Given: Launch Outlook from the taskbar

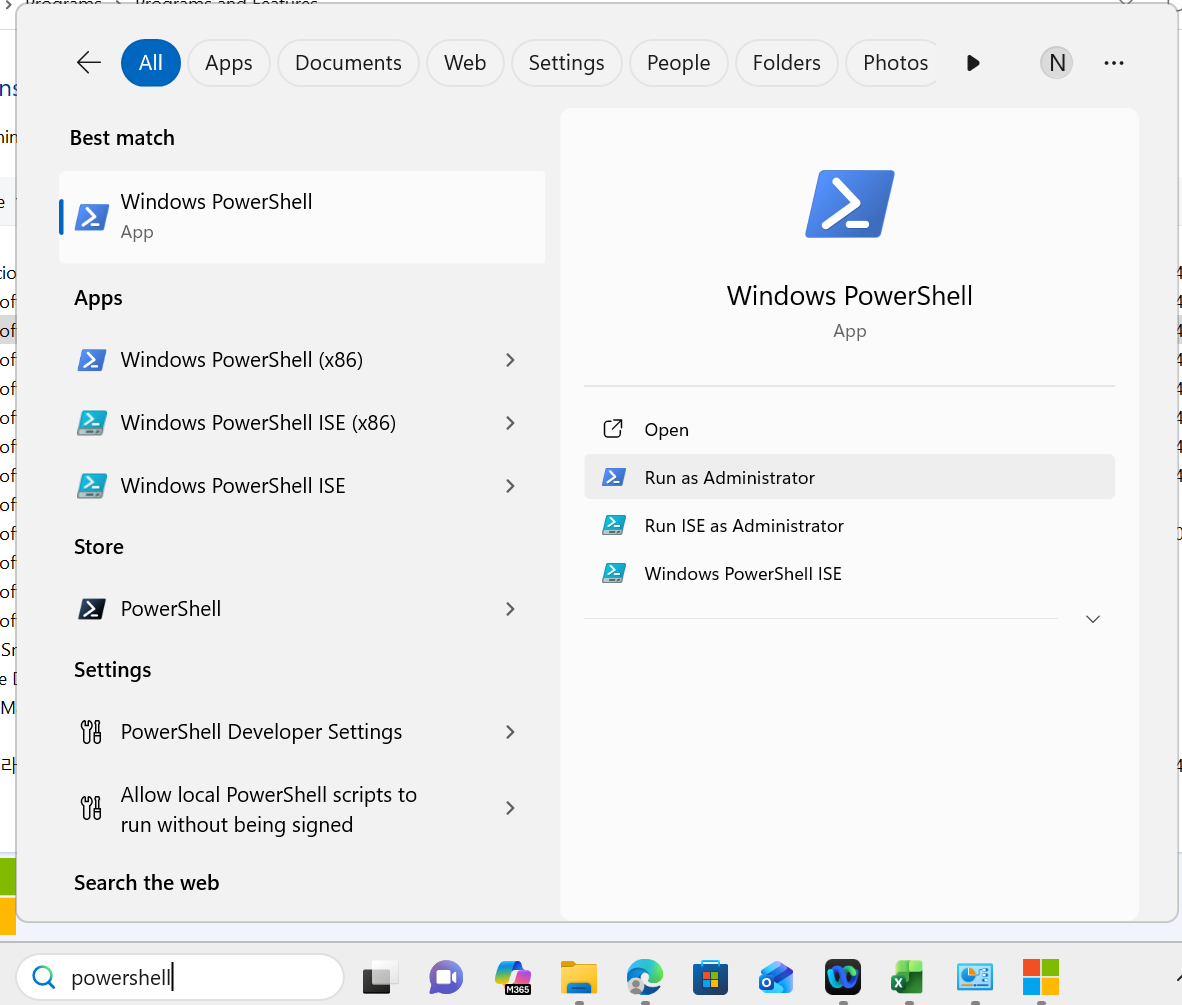Looking at the screenshot, I should point(776,978).
